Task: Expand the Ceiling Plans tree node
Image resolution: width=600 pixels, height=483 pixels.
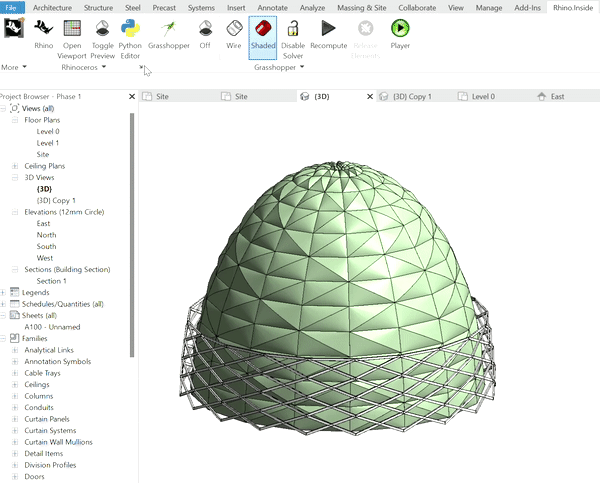Action: point(15,166)
